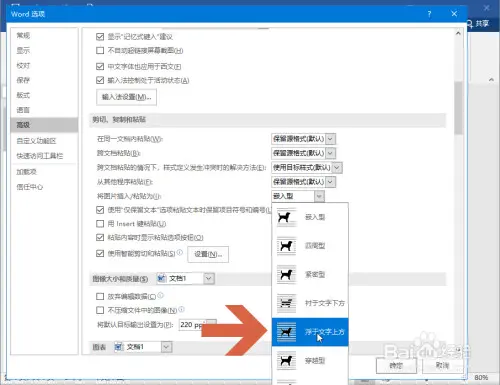Click 设置(N)... button

click(208, 254)
